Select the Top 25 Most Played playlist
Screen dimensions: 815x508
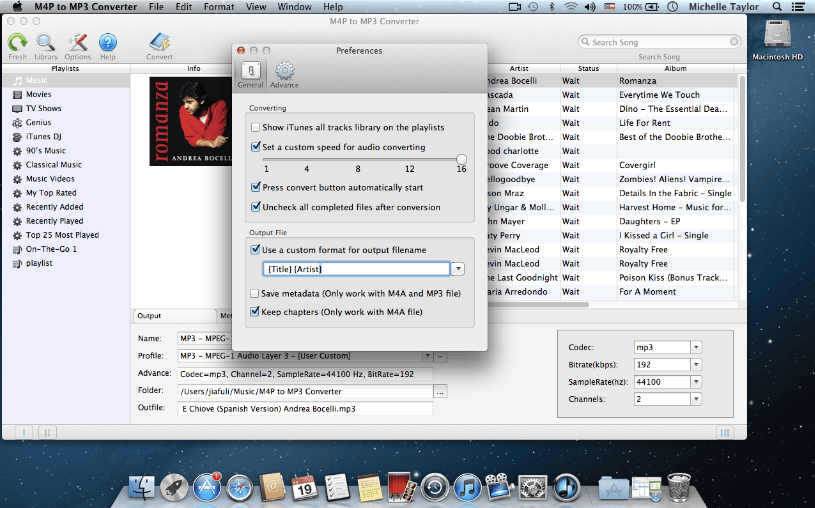tap(65, 235)
